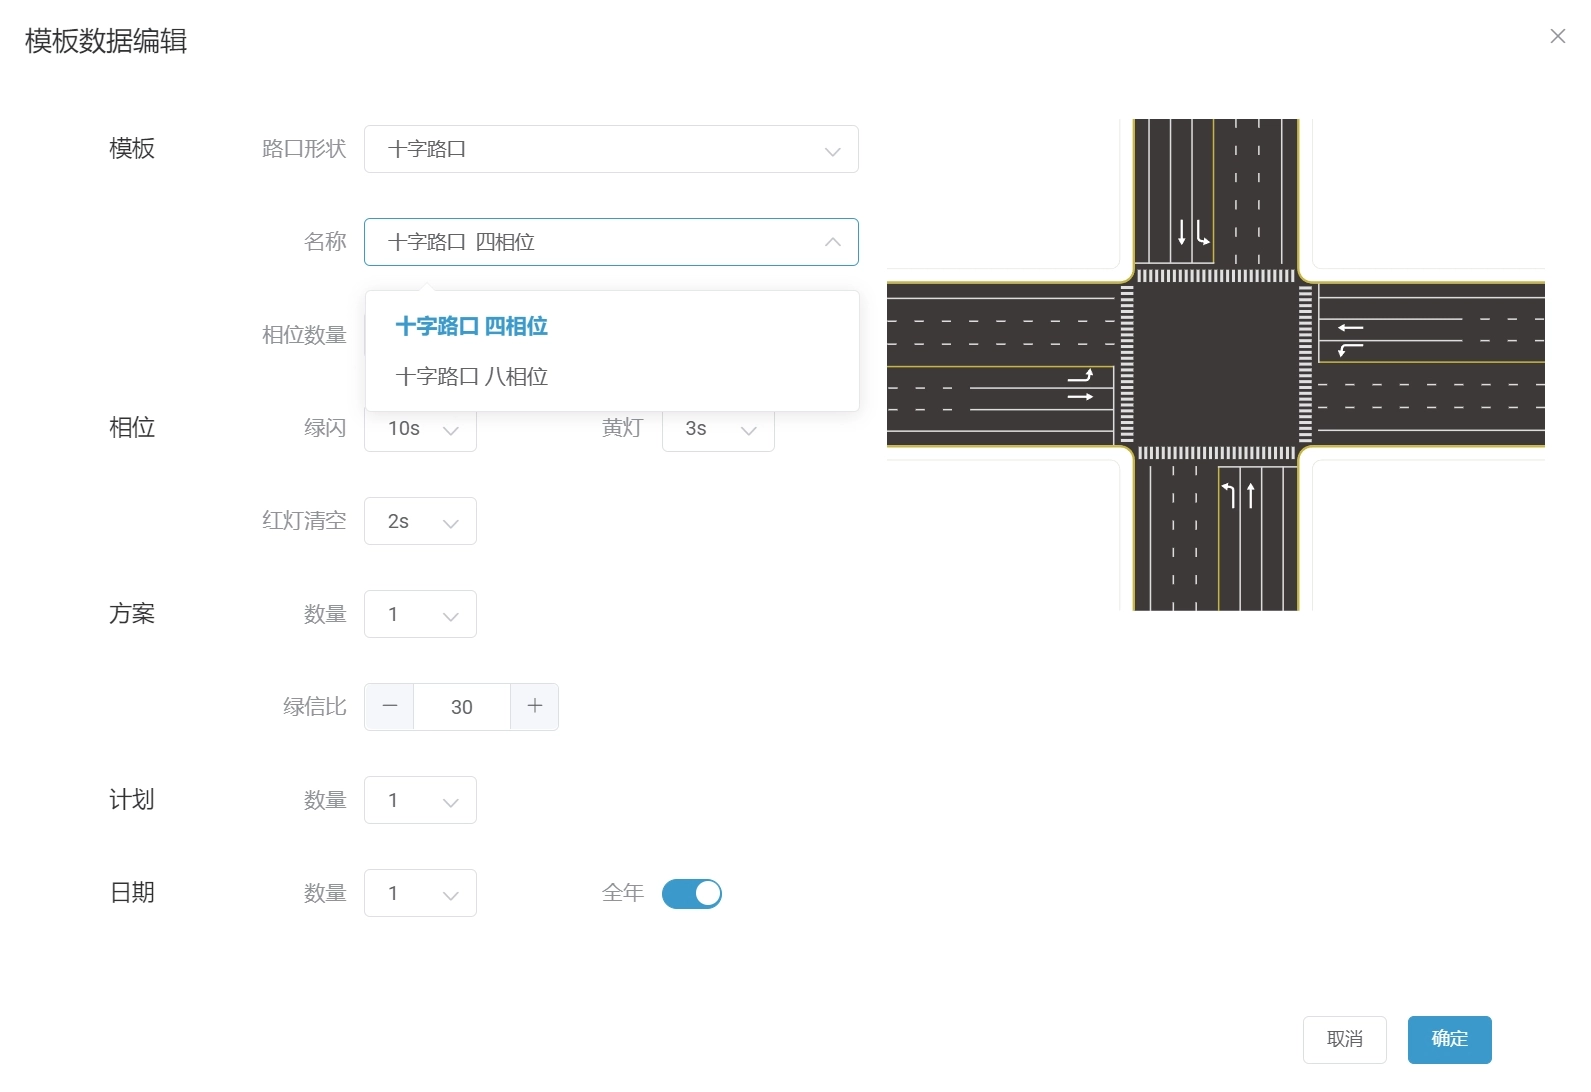Image resolution: width=1591 pixels, height=1092 pixels.
Task: Close the template data edit dialog
Action: click(x=1557, y=37)
